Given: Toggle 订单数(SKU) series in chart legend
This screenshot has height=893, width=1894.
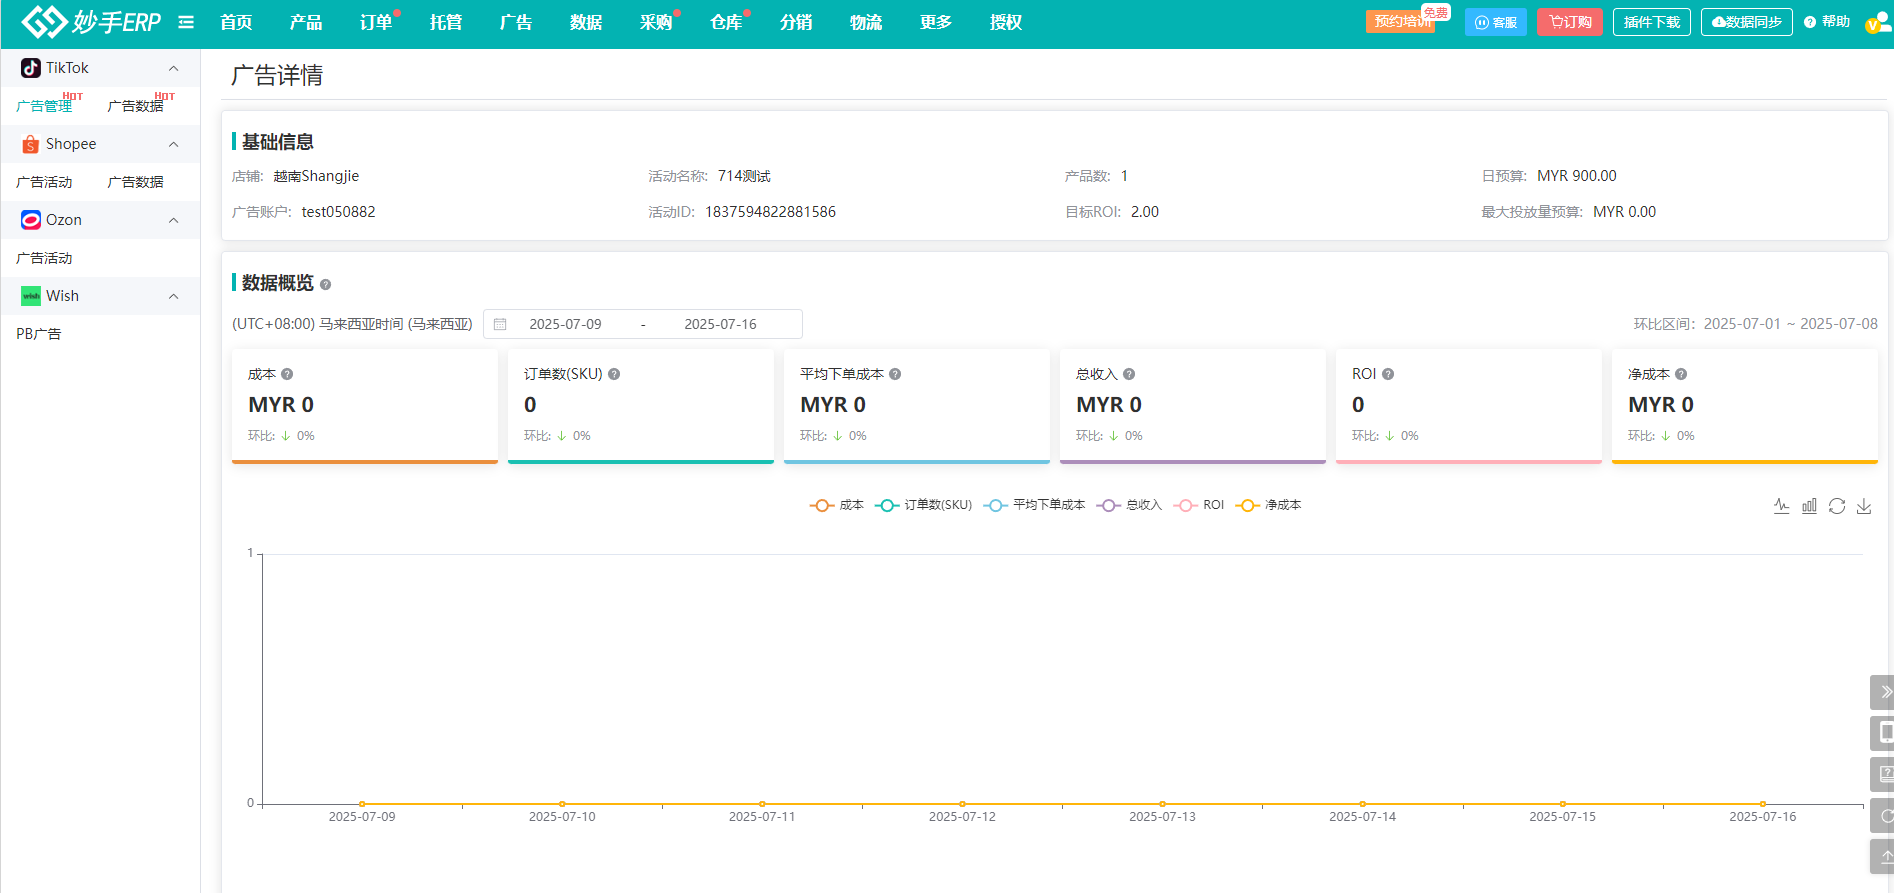Looking at the screenshot, I should pyautogui.click(x=923, y=505).
